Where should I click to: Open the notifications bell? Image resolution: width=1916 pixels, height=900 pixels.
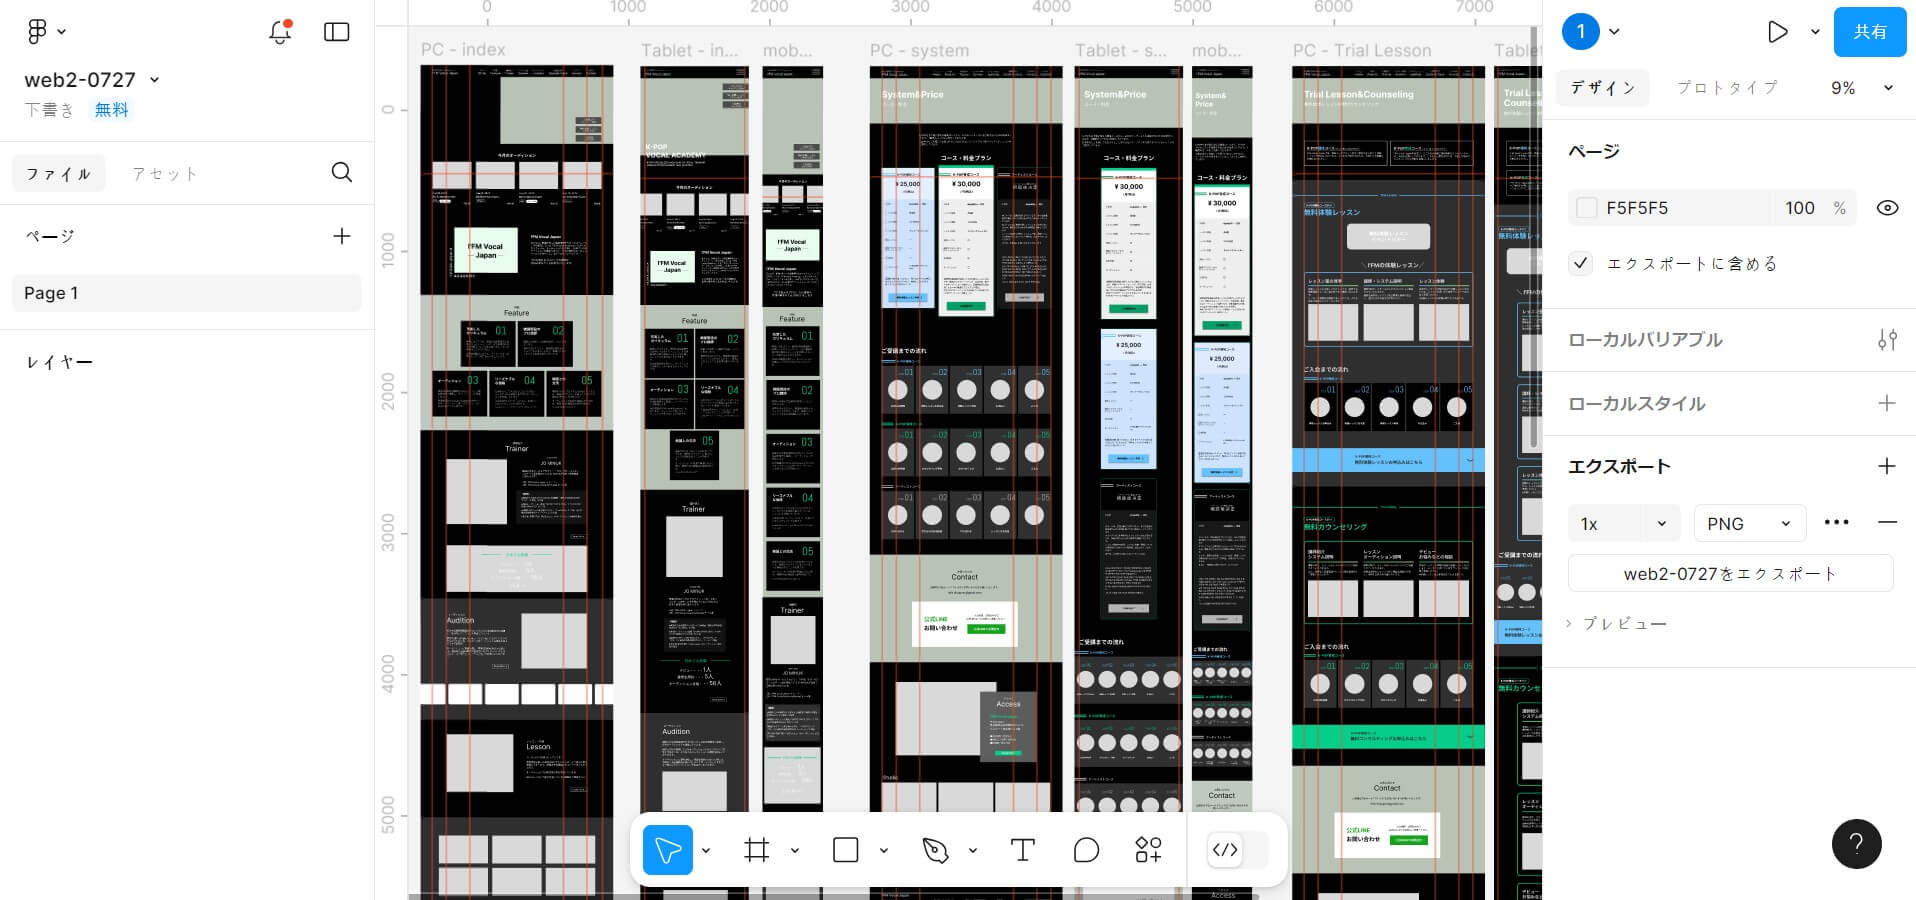tap(280, 32)
